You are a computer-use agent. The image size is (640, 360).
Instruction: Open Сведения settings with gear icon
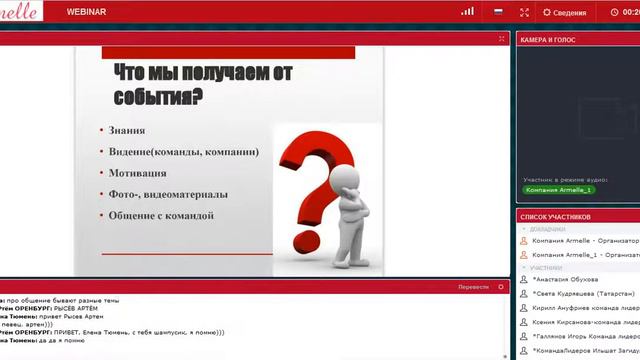(x=564, y=13)
